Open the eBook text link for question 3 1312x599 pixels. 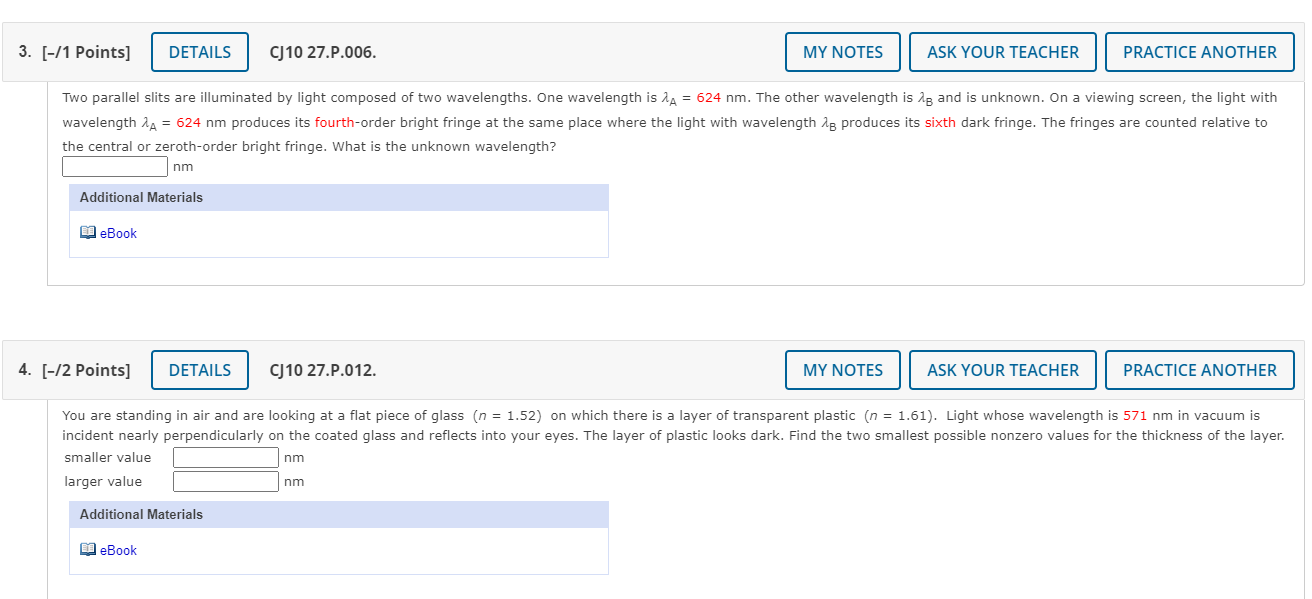pyautogui.click(x=118, y=233)
